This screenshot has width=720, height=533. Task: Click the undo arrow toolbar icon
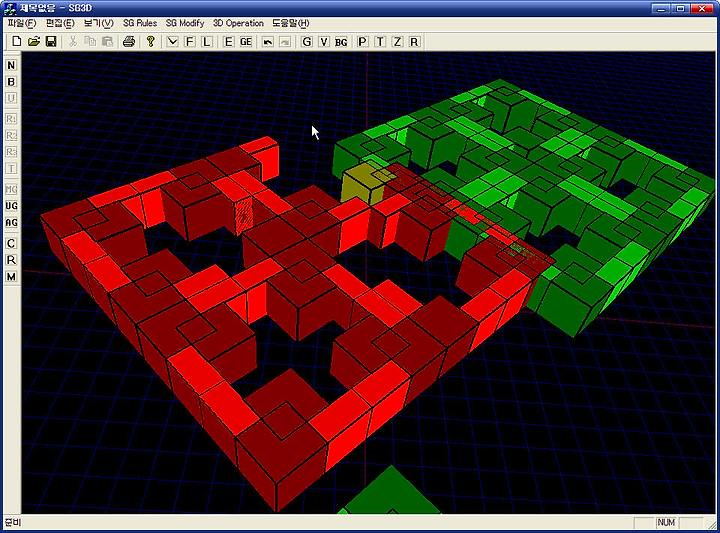point(268,42)
